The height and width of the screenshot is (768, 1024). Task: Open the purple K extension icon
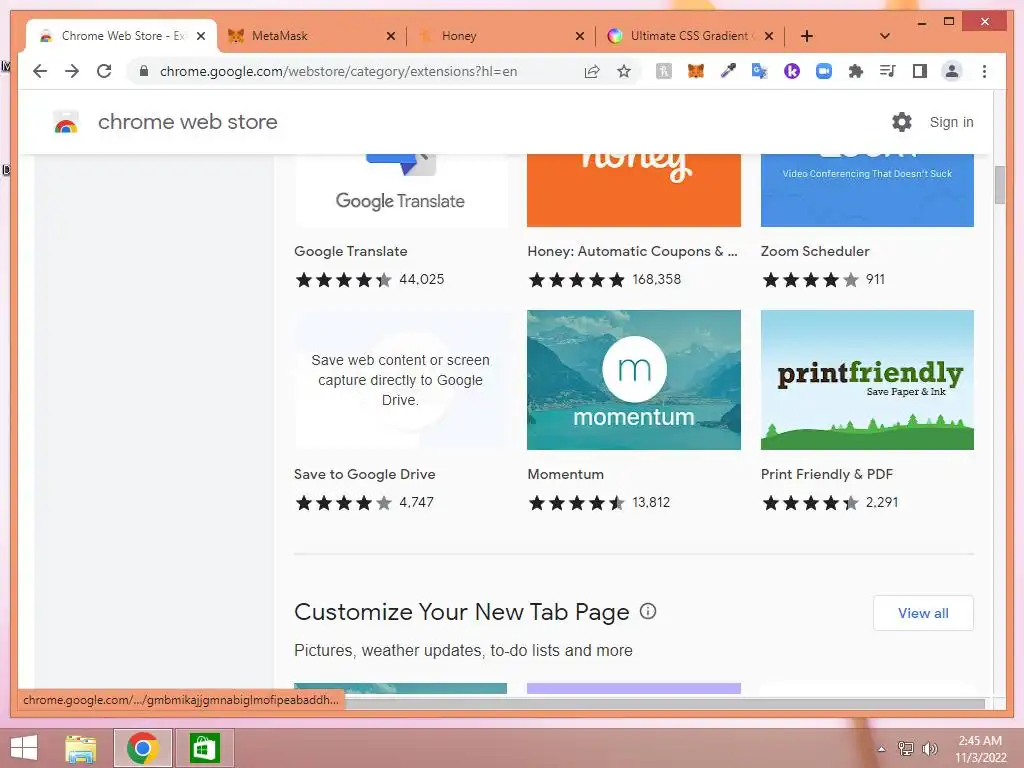click(792, 71)
